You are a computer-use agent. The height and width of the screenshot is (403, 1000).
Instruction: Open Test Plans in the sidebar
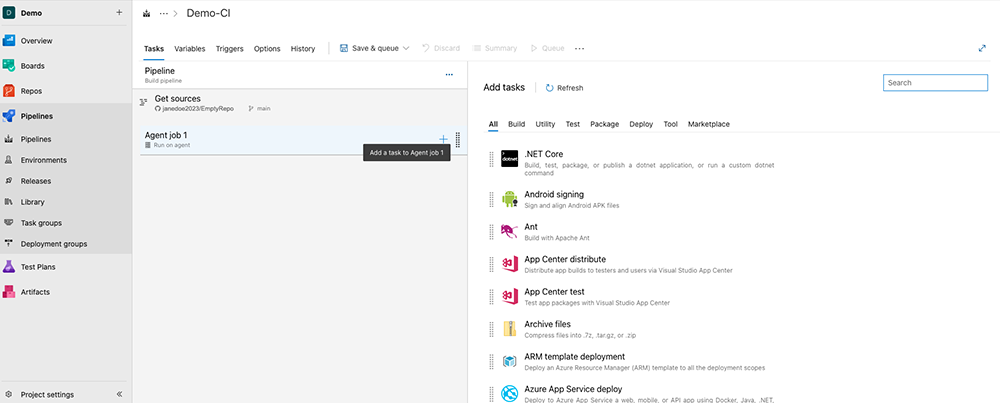(x=38, y=267)
